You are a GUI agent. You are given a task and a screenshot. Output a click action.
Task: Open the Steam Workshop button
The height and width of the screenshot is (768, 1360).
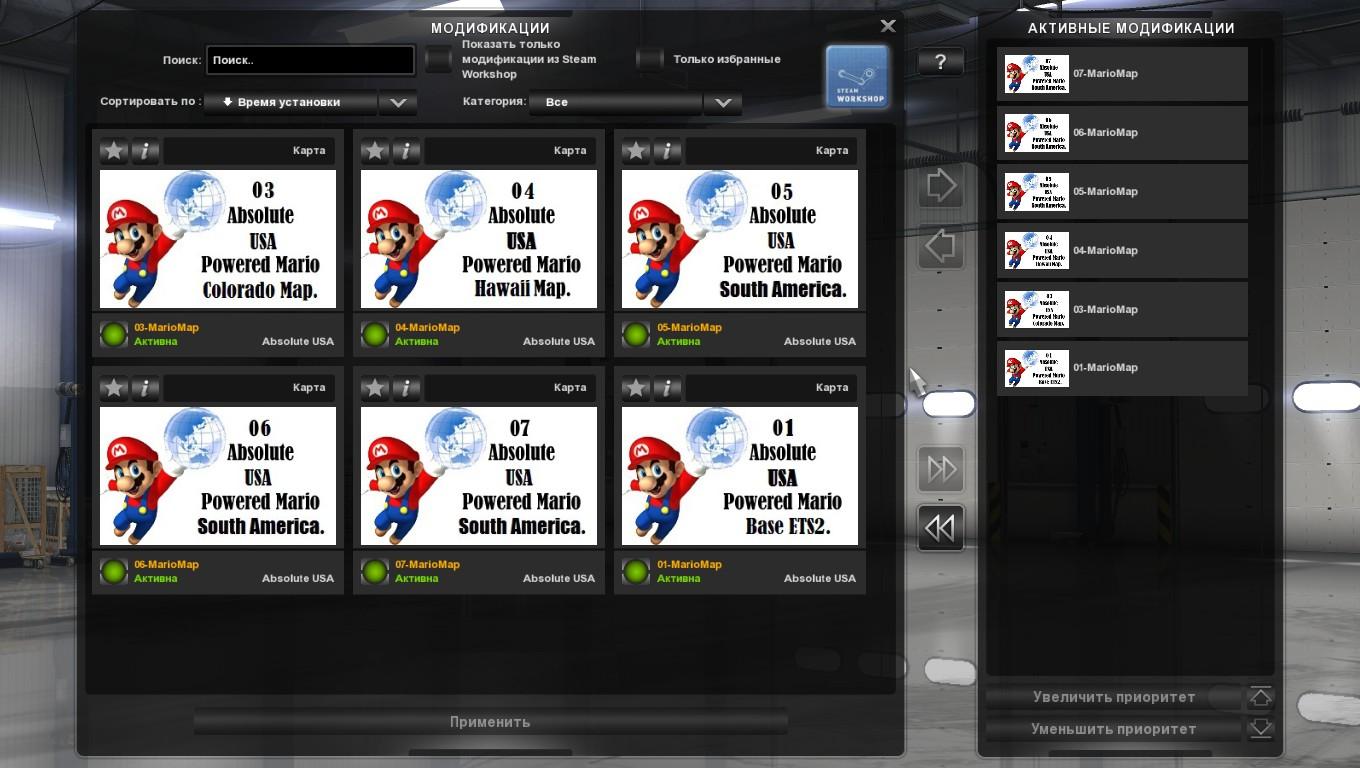coord(857,76)
